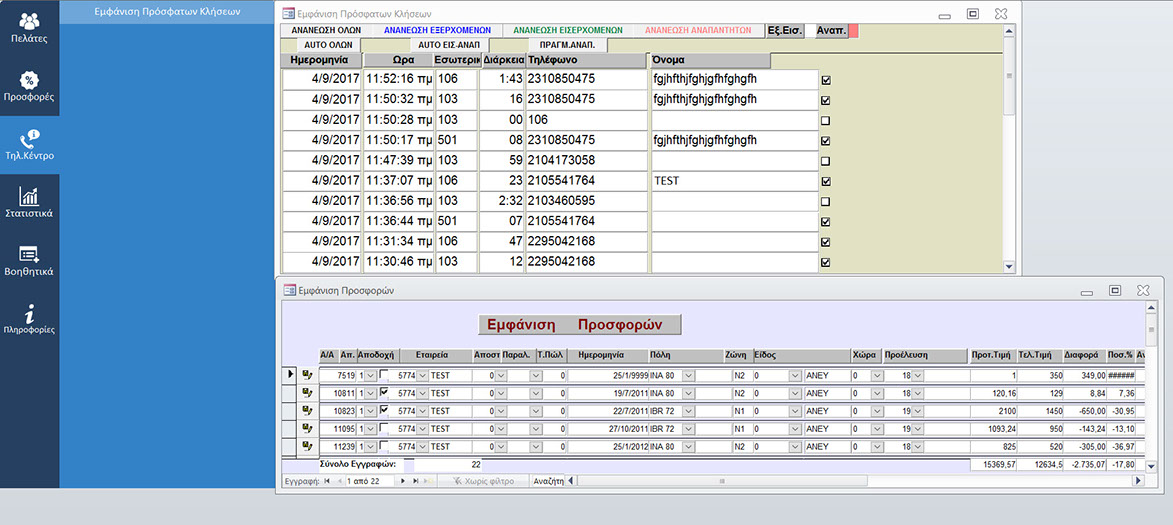The height and width of the screenshot is (525, 1173).
Task: Click ΑΝΑΝΕΩΣΗ ΟΛΩΝ refresh button
Action: pyautogui.click(x=326, y=31)
